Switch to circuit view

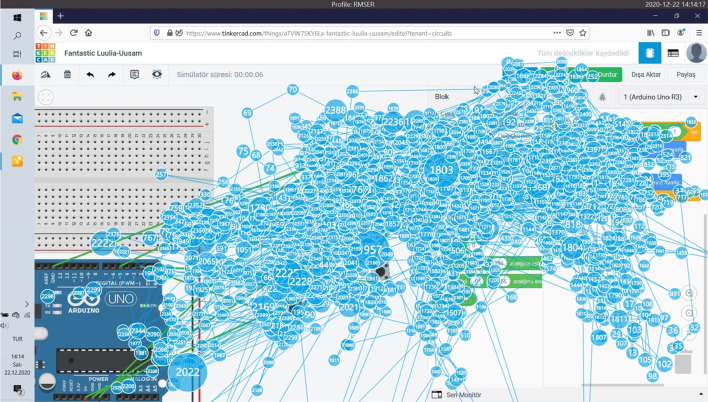click(x=651, y=53)
